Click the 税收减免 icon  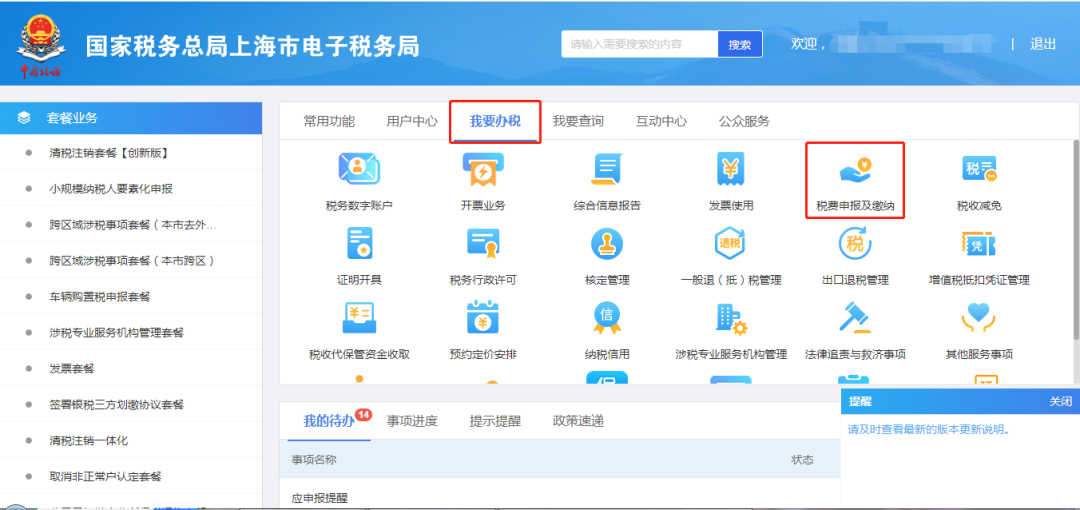coord(978,172)
